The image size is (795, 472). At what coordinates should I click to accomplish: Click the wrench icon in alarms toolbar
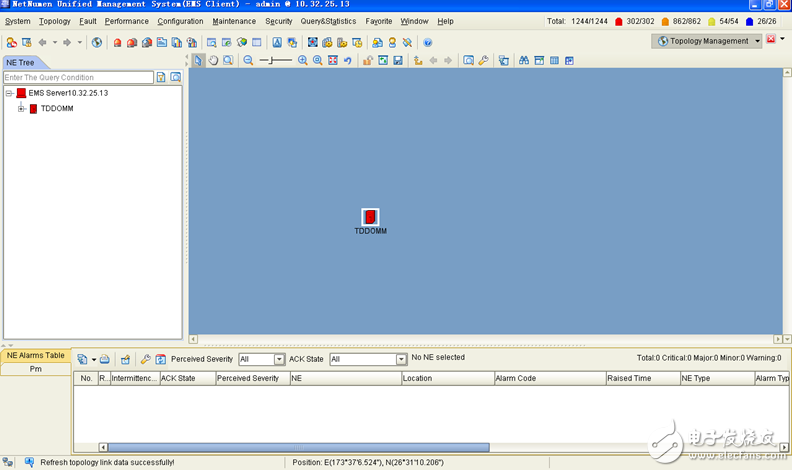click(x=145, y=359)
